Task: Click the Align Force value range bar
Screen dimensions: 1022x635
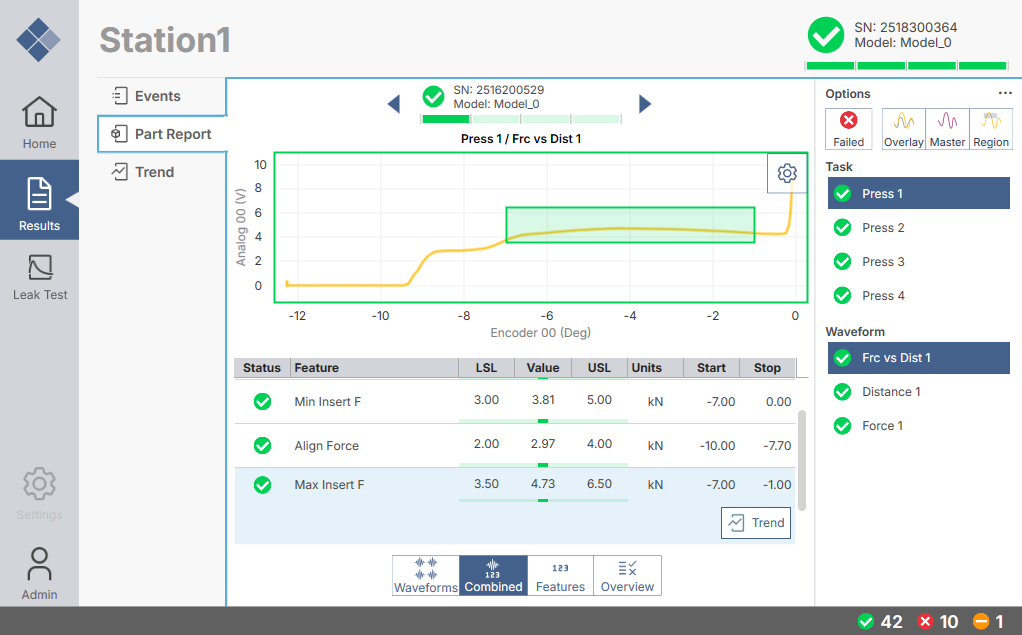Action: coord(543,465)
